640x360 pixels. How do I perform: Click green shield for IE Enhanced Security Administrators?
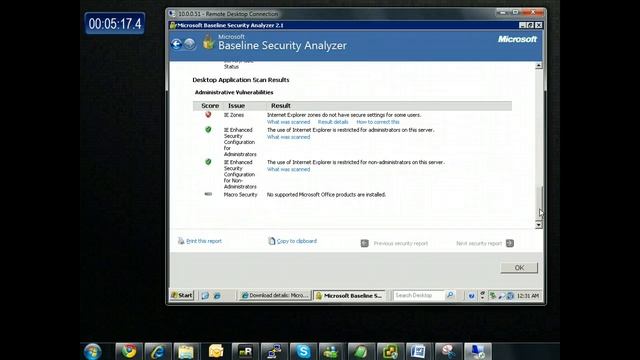click(x=208, y=129)
